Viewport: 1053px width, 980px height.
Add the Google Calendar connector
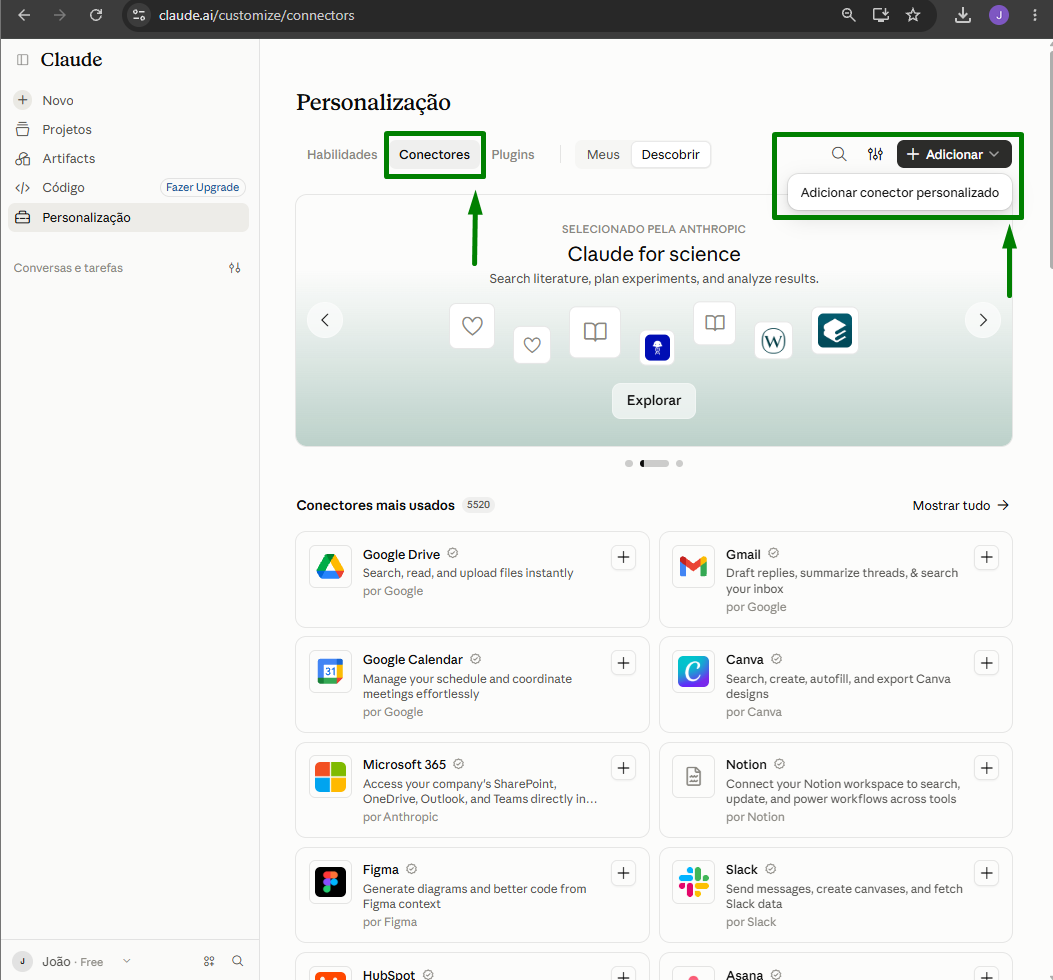[x=623, y=664]
